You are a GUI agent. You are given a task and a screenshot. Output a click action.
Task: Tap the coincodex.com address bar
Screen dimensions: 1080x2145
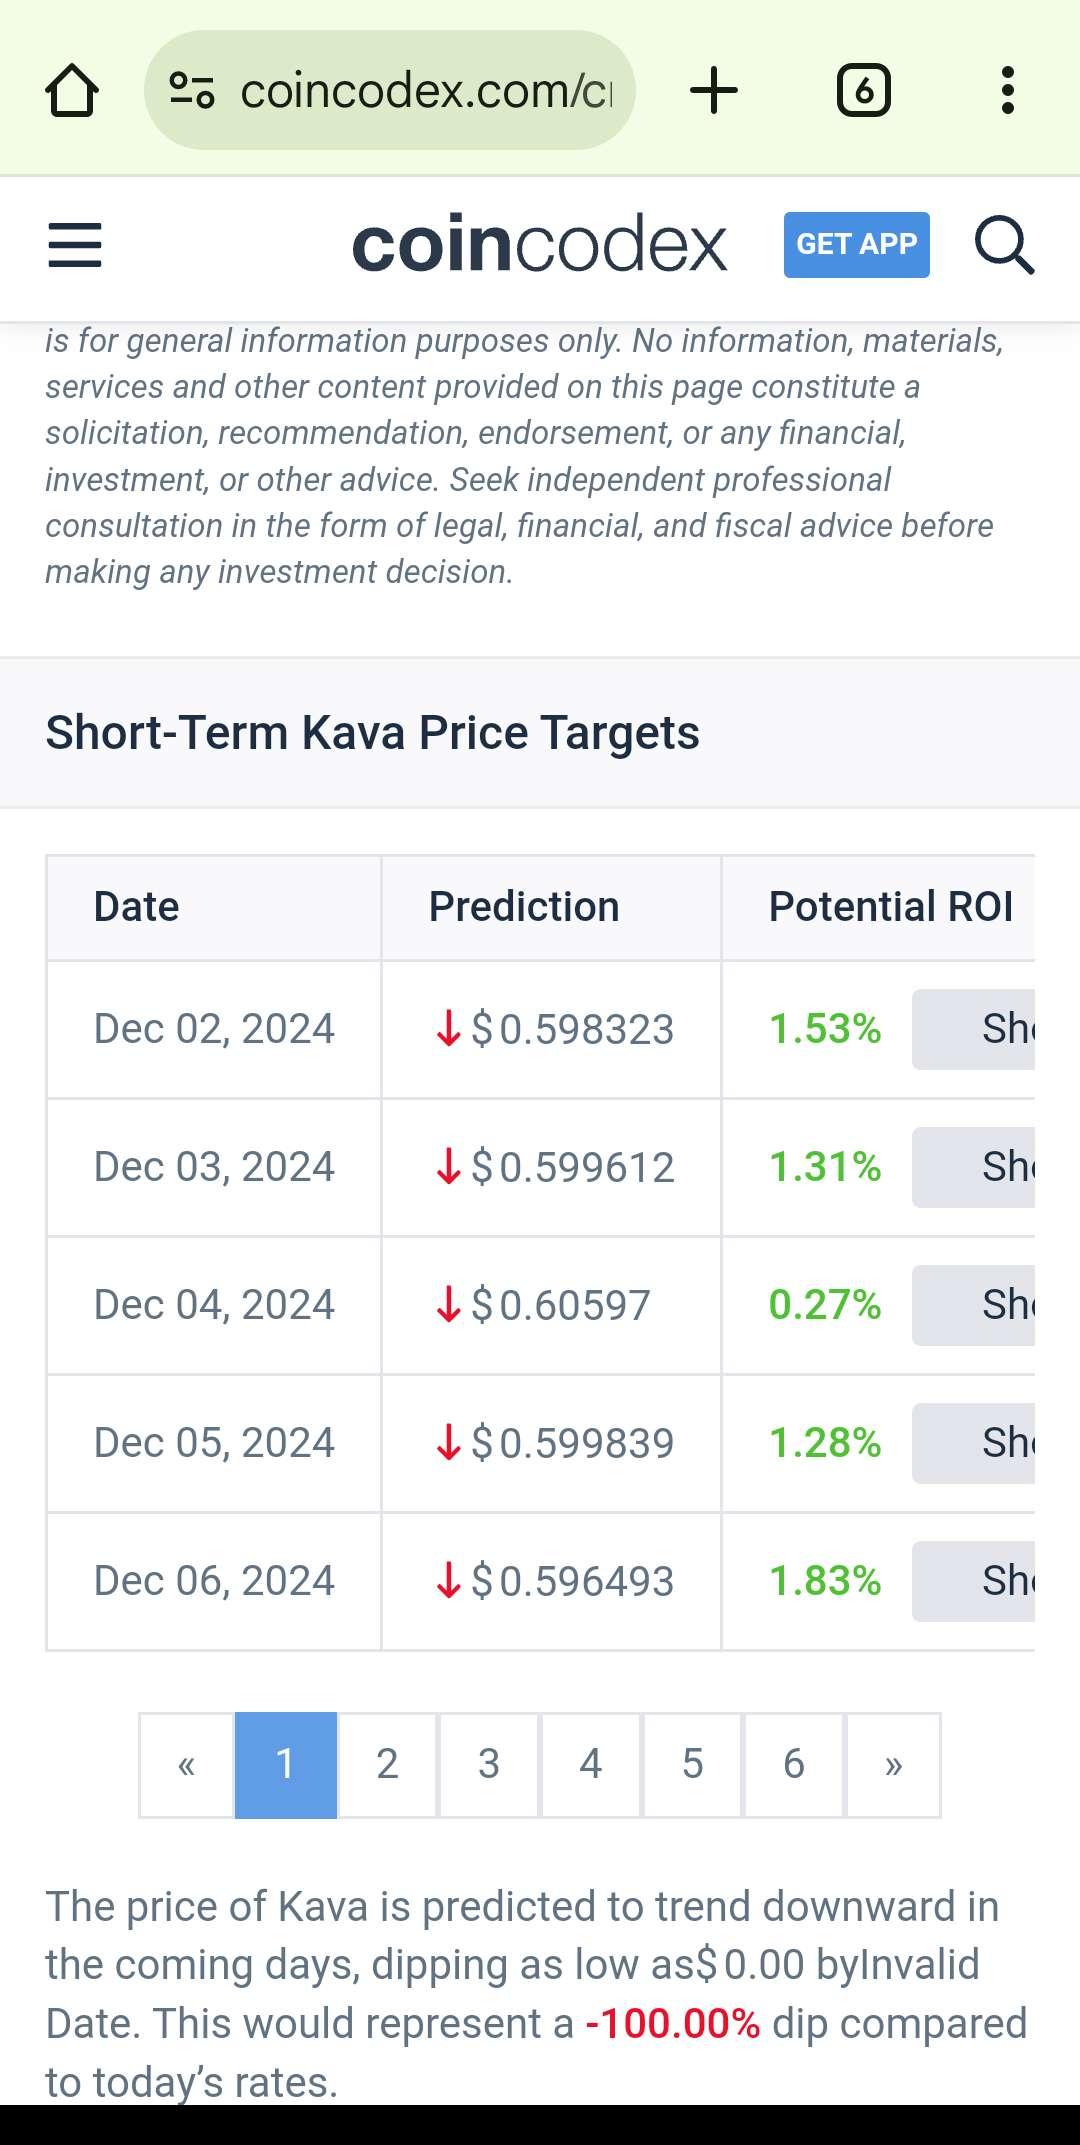coord(425,91)
